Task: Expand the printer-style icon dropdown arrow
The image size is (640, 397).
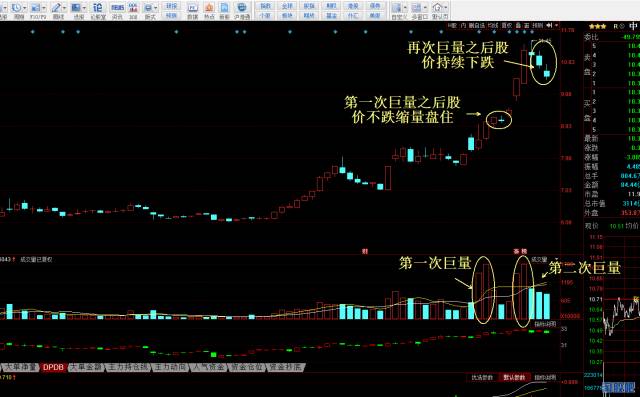Action: coord(156,8)
